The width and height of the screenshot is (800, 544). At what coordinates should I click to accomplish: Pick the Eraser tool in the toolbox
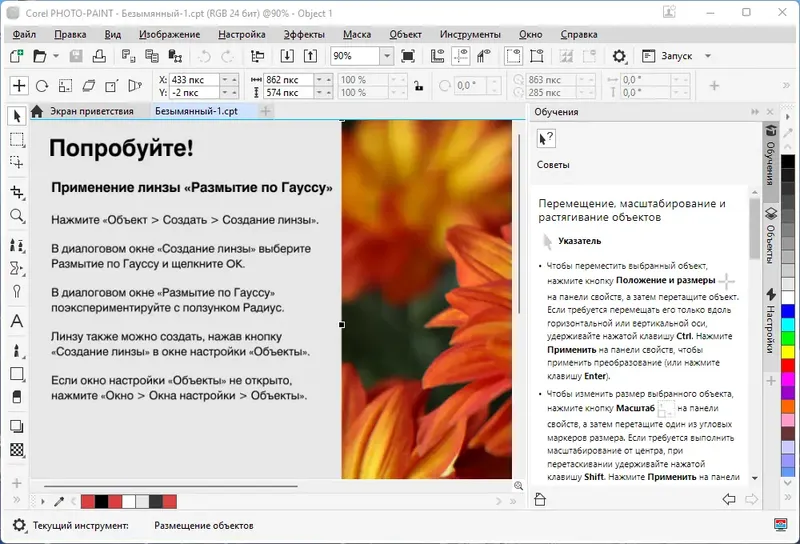17,398
